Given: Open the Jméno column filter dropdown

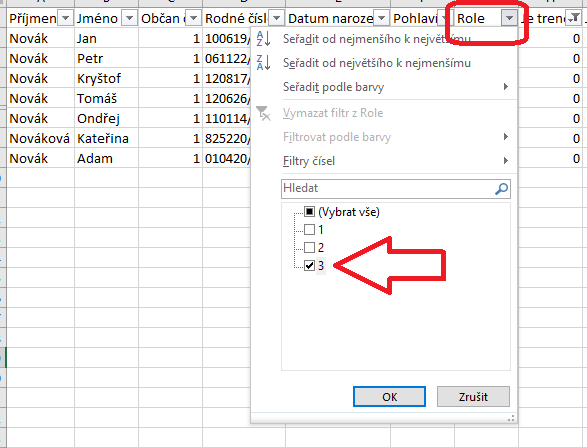Looking at the screenshot, I should click(x=130, y=18).
